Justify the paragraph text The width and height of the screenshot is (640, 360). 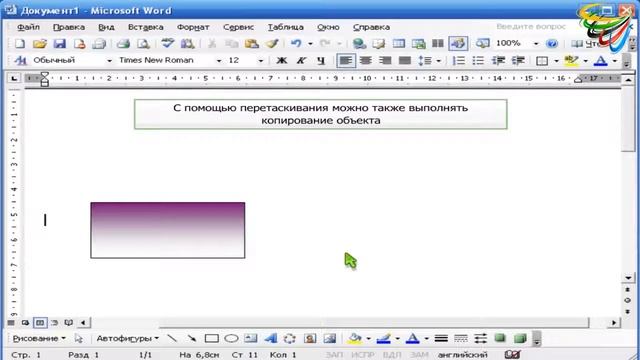coord(404,61)
